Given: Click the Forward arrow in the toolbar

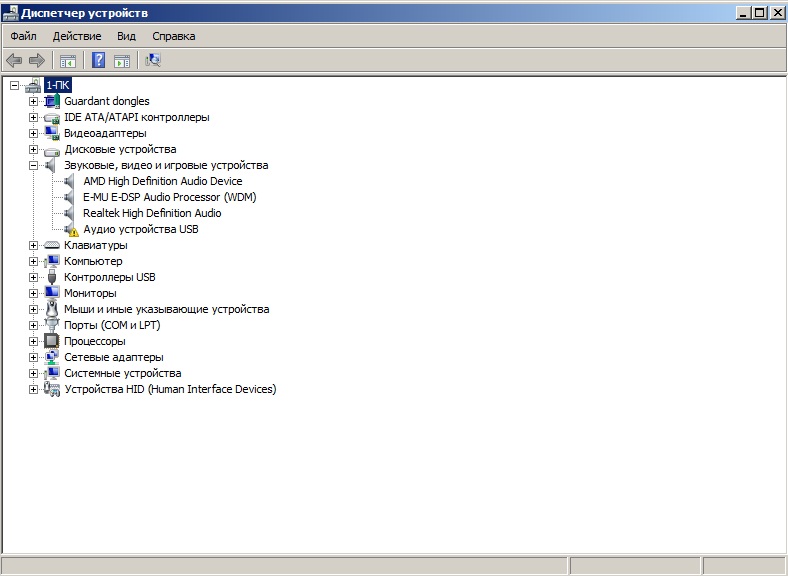Looking at the screenshot, I should tap(37, 60).
